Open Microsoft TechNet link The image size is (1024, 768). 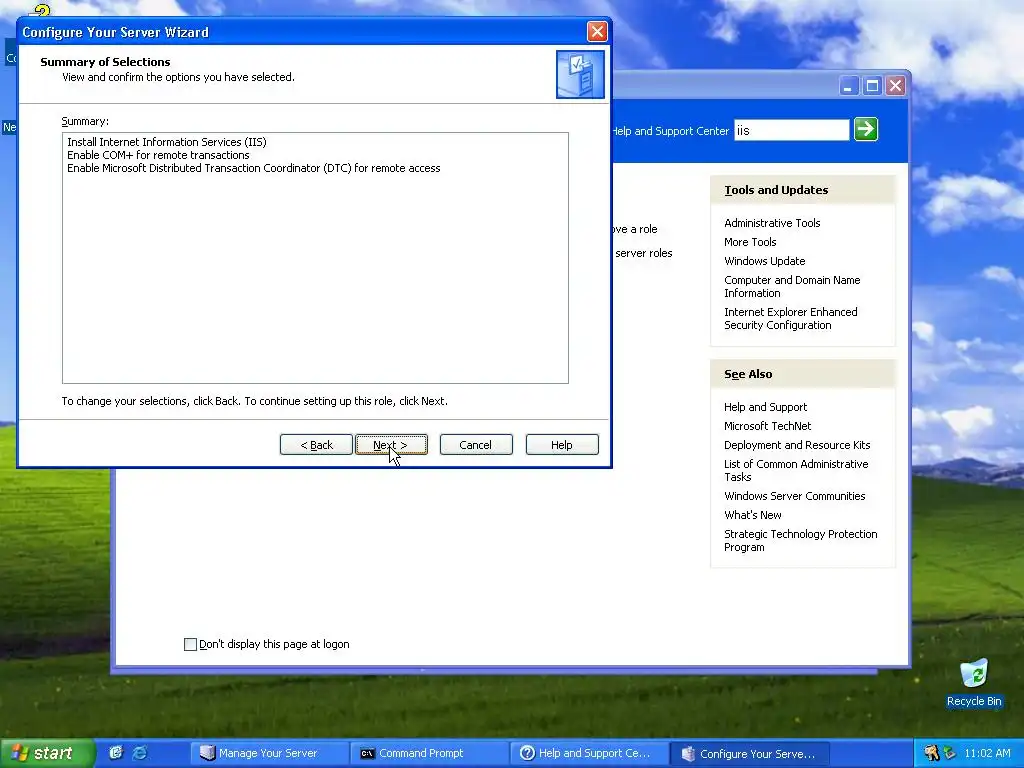pos(767,426)
